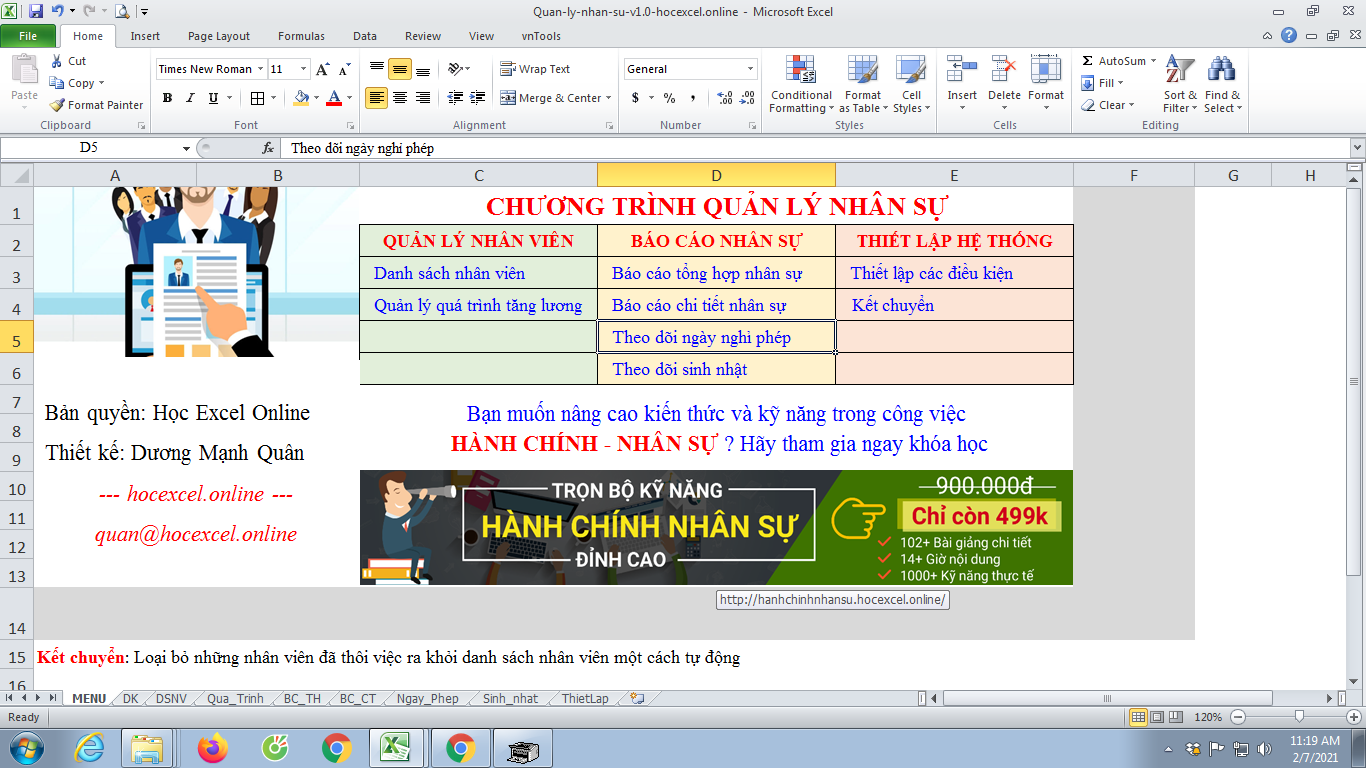Click the zoom slider in status bar

(1298, 717)
